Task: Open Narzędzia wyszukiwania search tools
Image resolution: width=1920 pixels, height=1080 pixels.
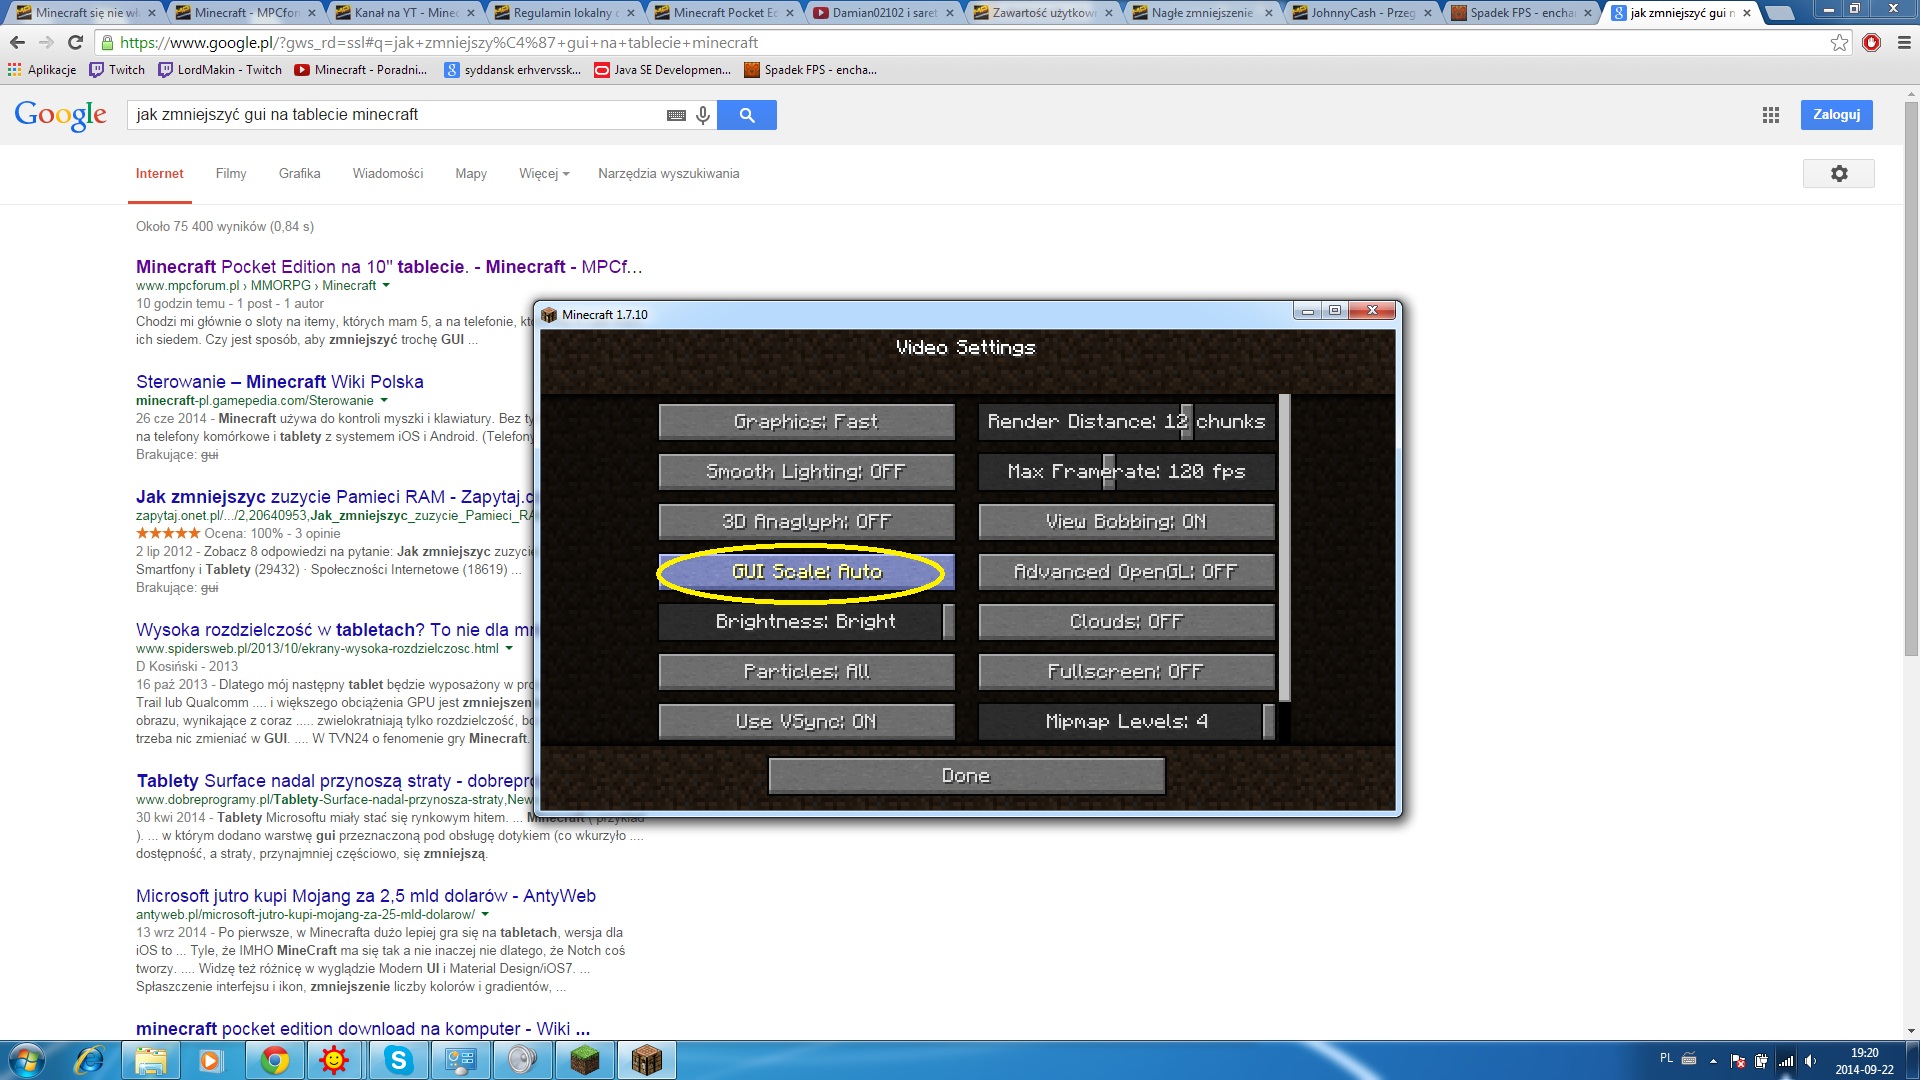Action: tap(669, 174)
